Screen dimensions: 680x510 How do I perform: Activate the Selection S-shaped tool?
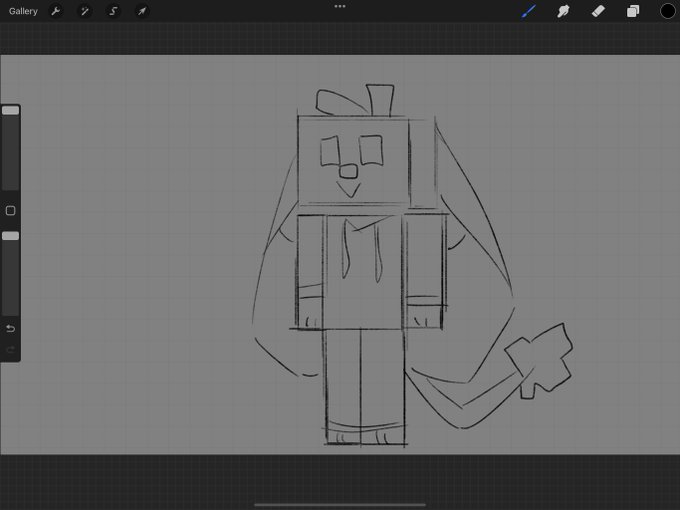(113, 11)
